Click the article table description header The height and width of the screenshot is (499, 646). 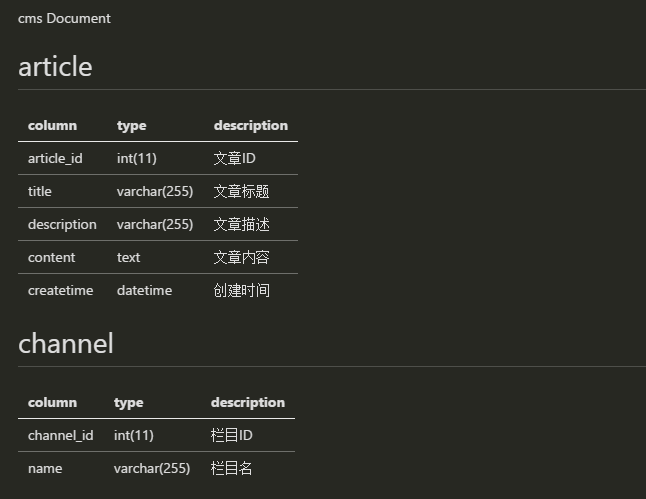[250, 125]
